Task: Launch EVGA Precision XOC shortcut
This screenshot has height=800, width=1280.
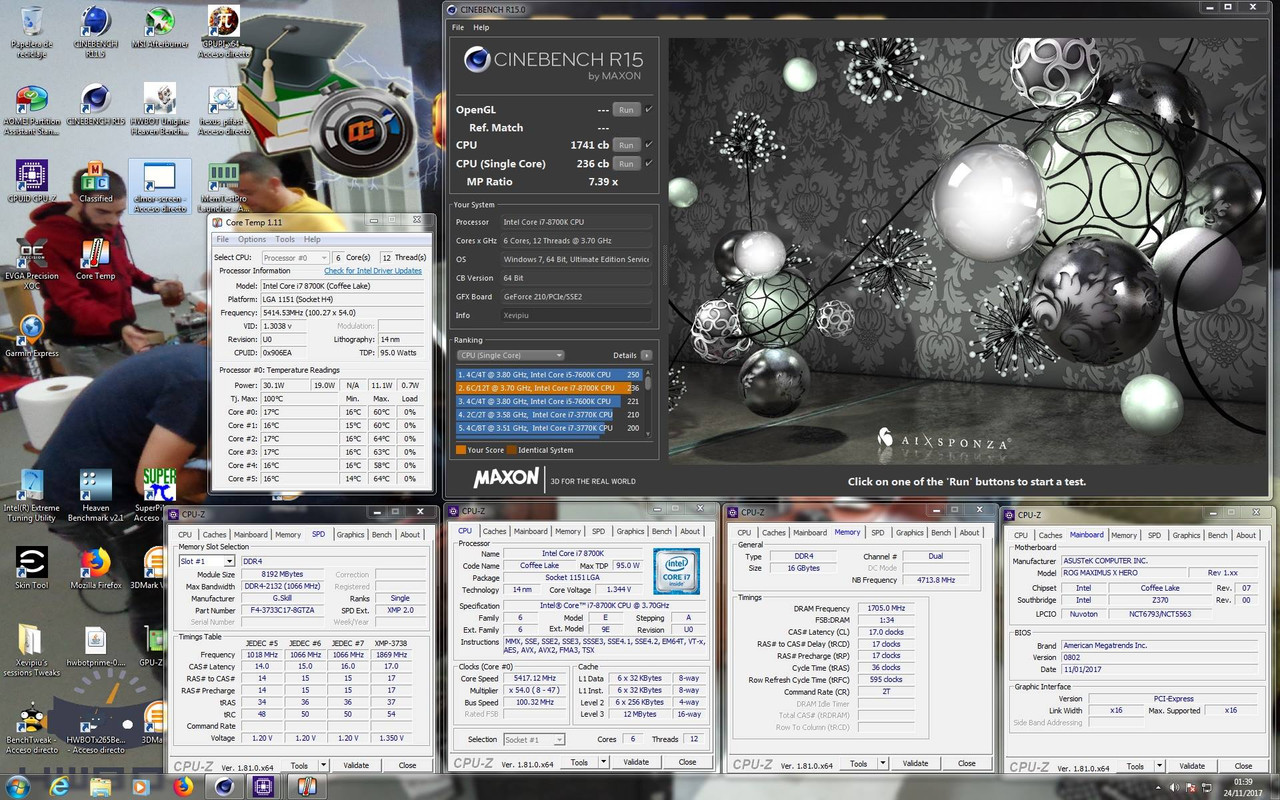Action: click(x=32, y=264)
